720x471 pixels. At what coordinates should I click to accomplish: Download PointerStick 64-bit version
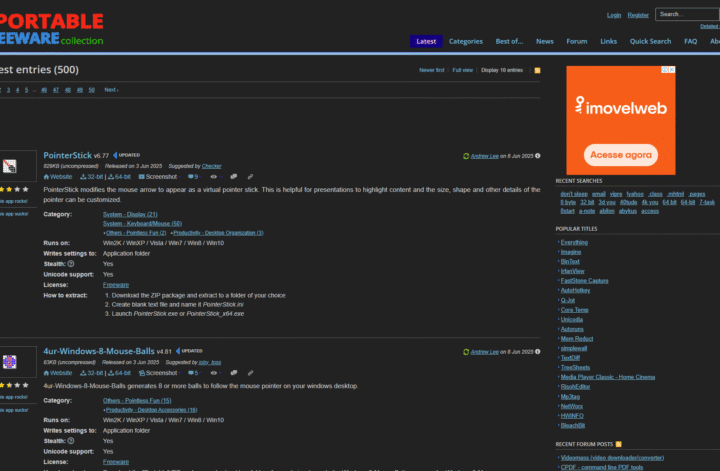pyautogui.click(x=119, y=177)
